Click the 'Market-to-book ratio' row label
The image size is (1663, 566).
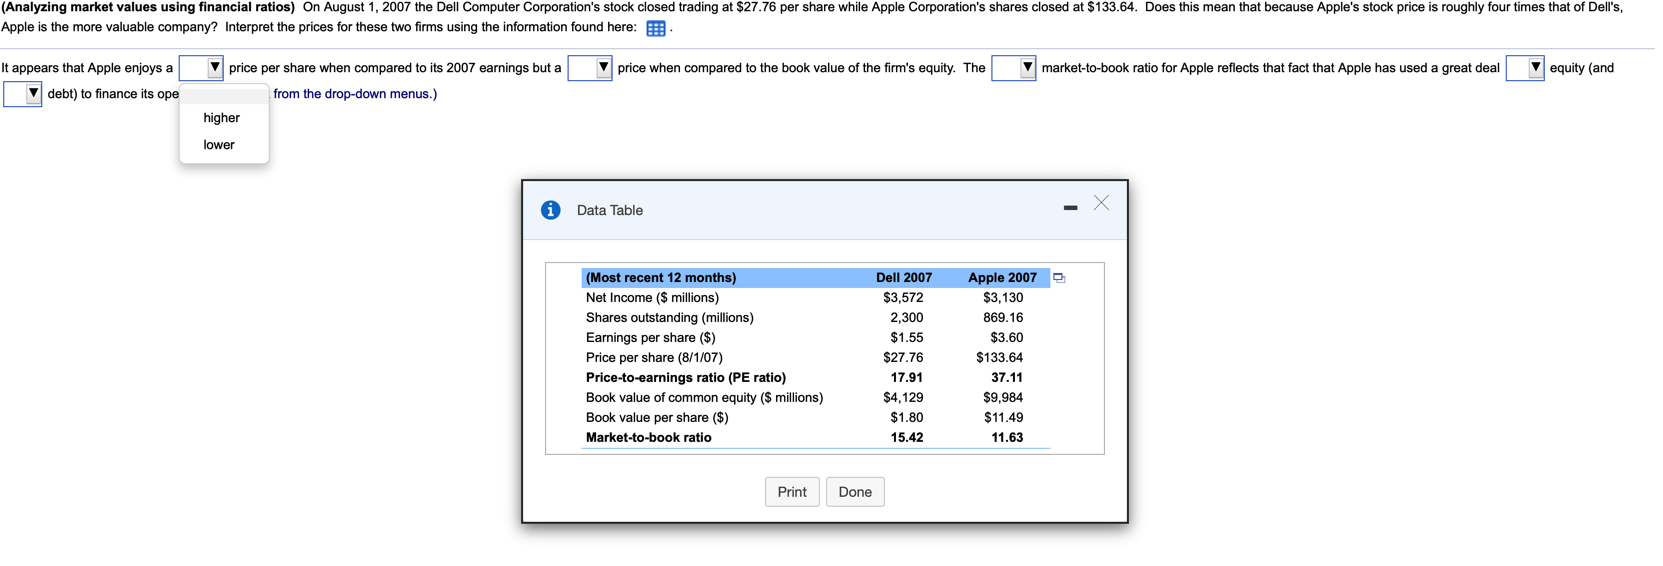point(649,438)
